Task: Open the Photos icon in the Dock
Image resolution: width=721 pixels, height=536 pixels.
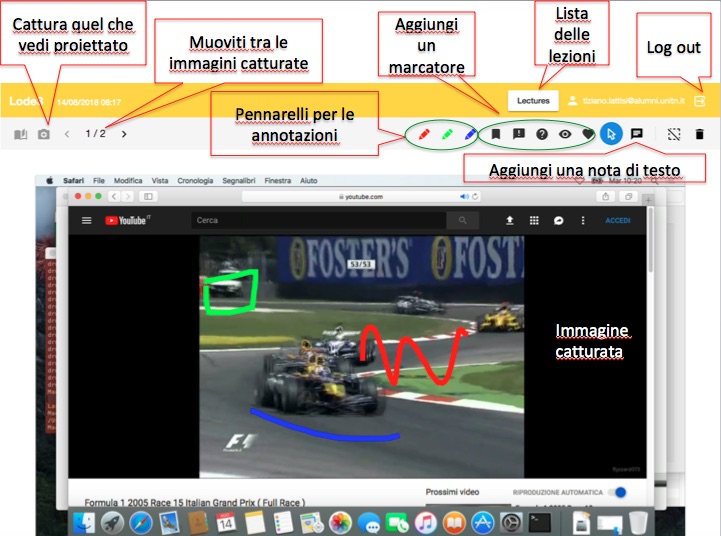Action: (340, 523)
